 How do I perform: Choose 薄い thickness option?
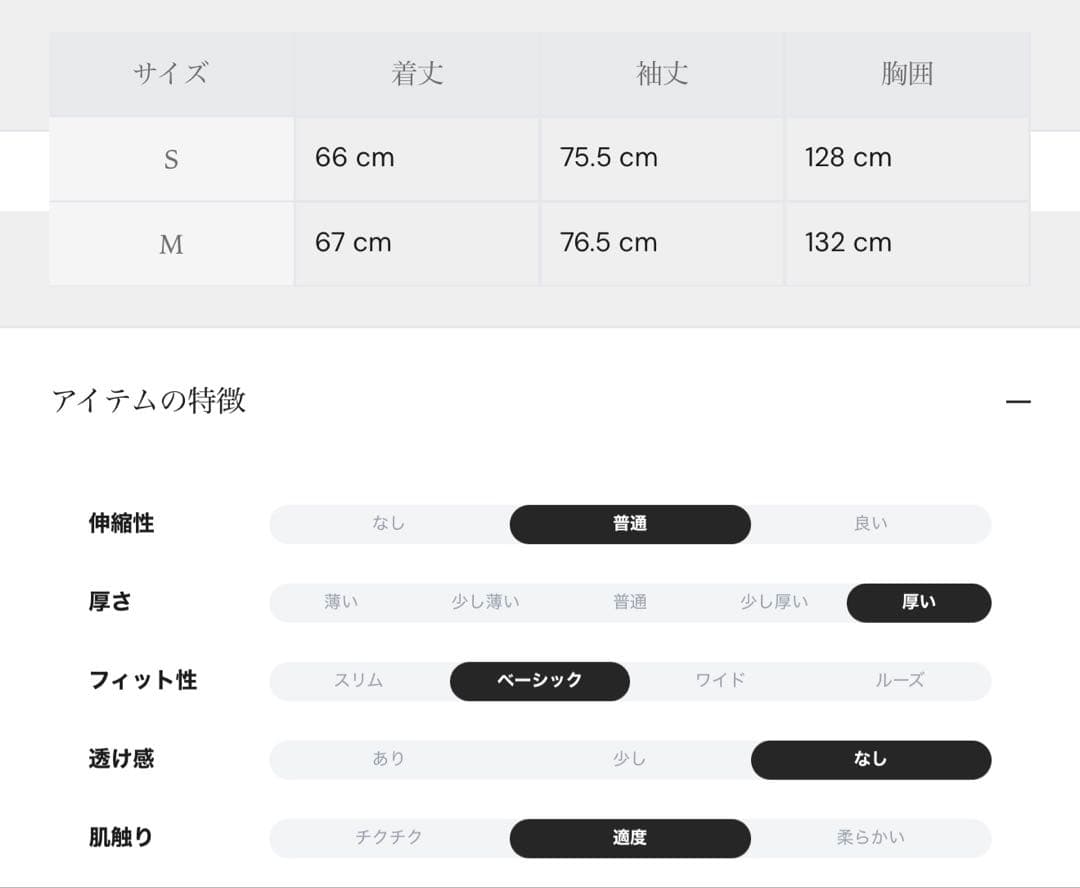pos(341,602)
